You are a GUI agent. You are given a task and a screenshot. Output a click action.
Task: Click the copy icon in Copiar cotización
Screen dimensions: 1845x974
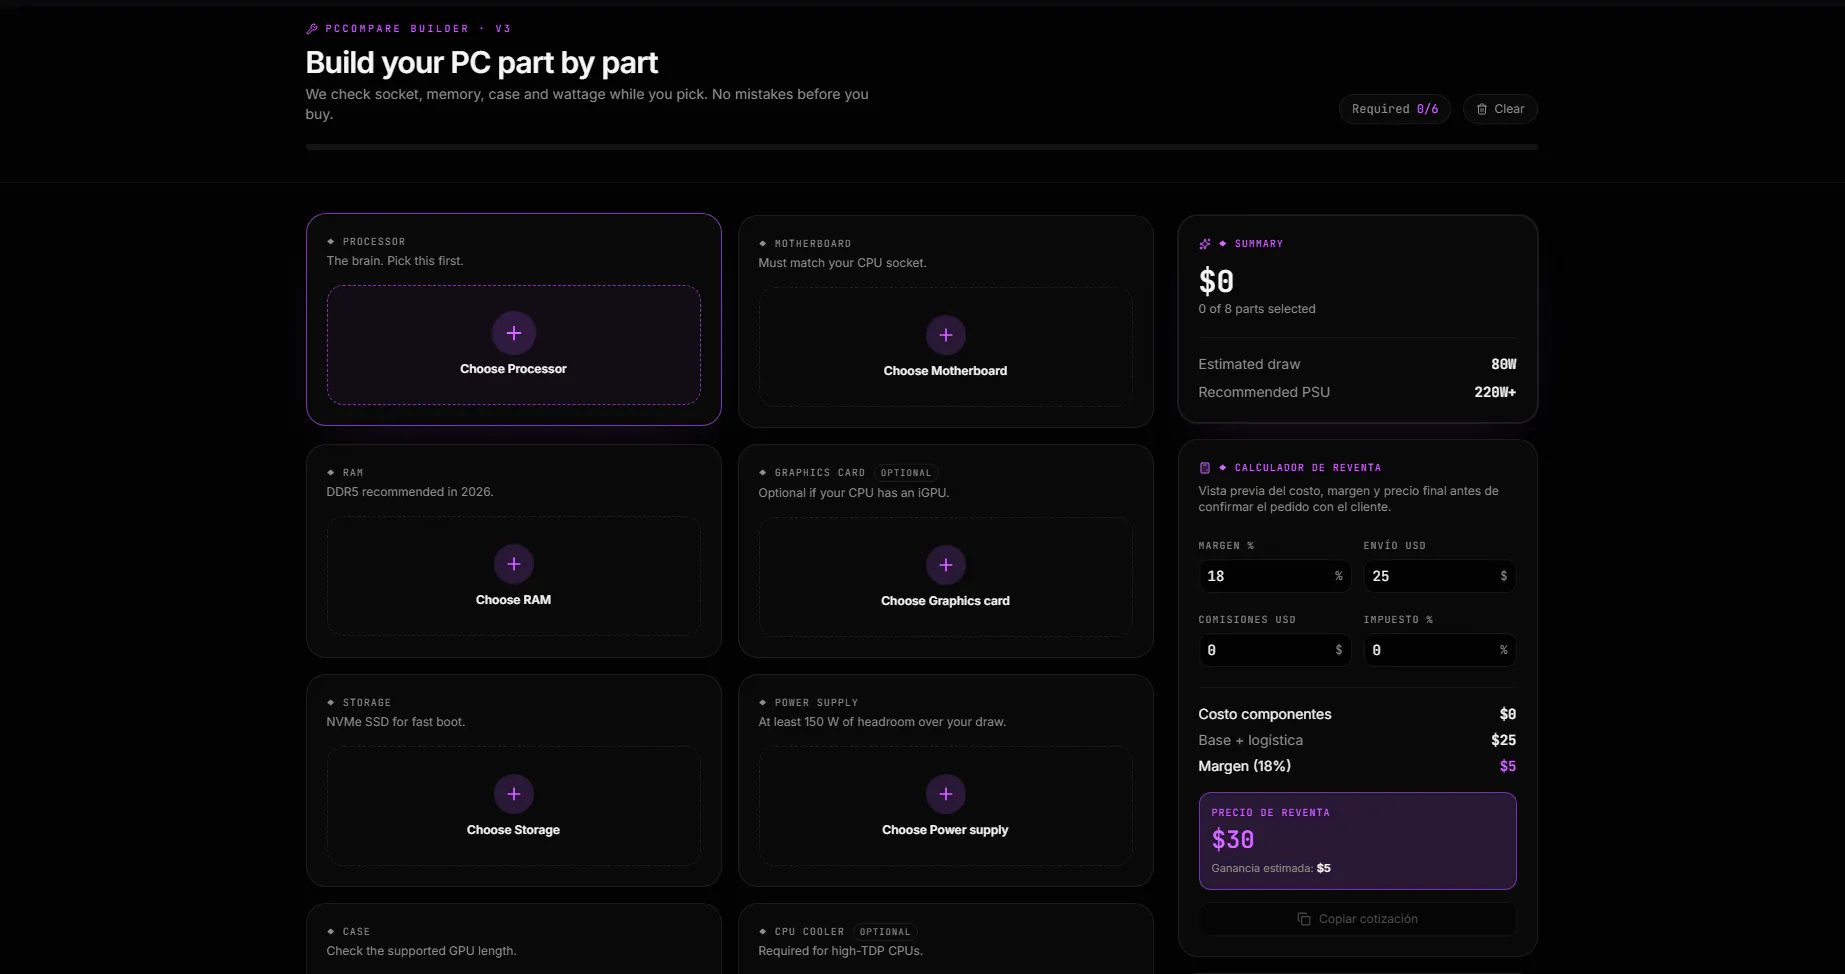click(x=1304, y=919)
